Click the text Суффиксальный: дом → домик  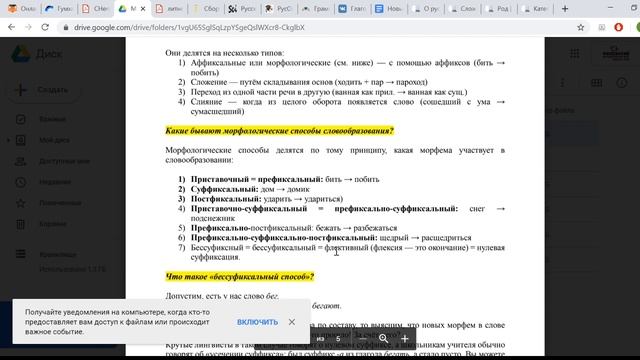click(250, 189)
